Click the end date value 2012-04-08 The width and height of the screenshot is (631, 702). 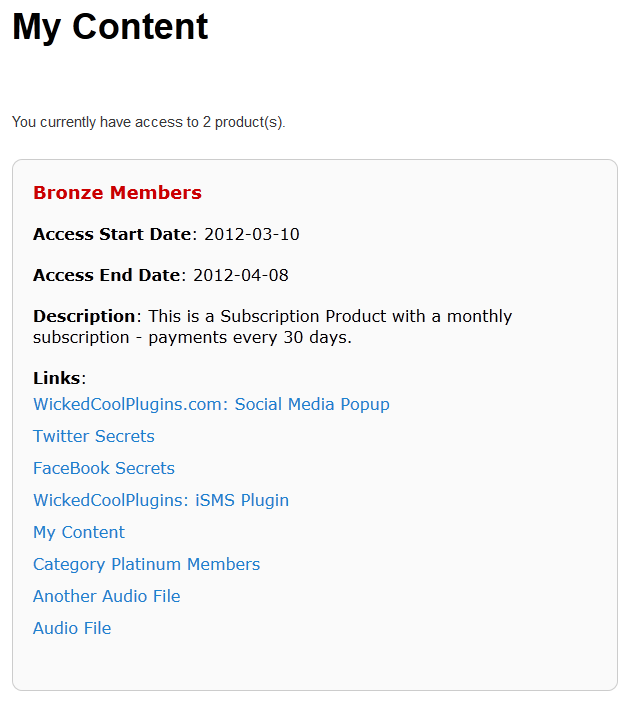pos(241,275)
